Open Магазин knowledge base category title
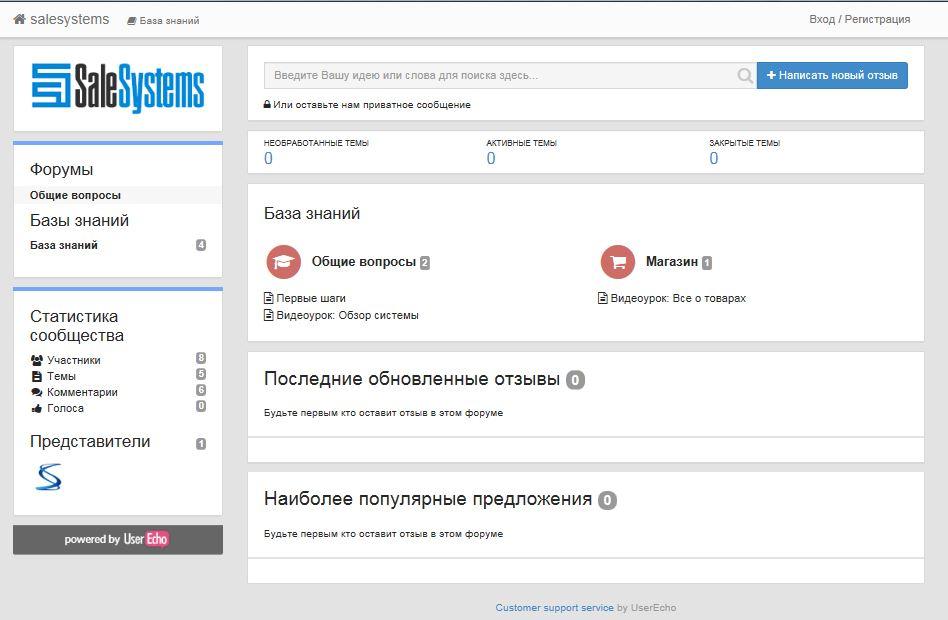The height and width of the screenshot is (620, 948). point(672,262)
